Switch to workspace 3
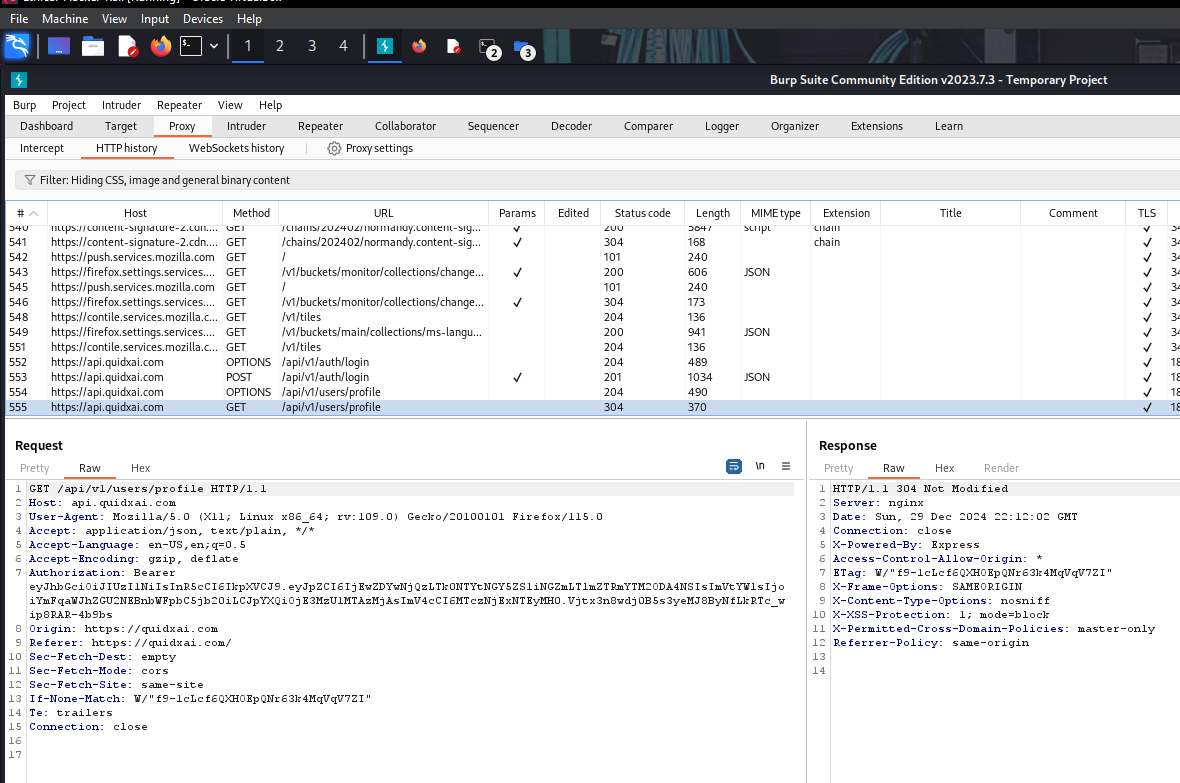 click(312, 46)
